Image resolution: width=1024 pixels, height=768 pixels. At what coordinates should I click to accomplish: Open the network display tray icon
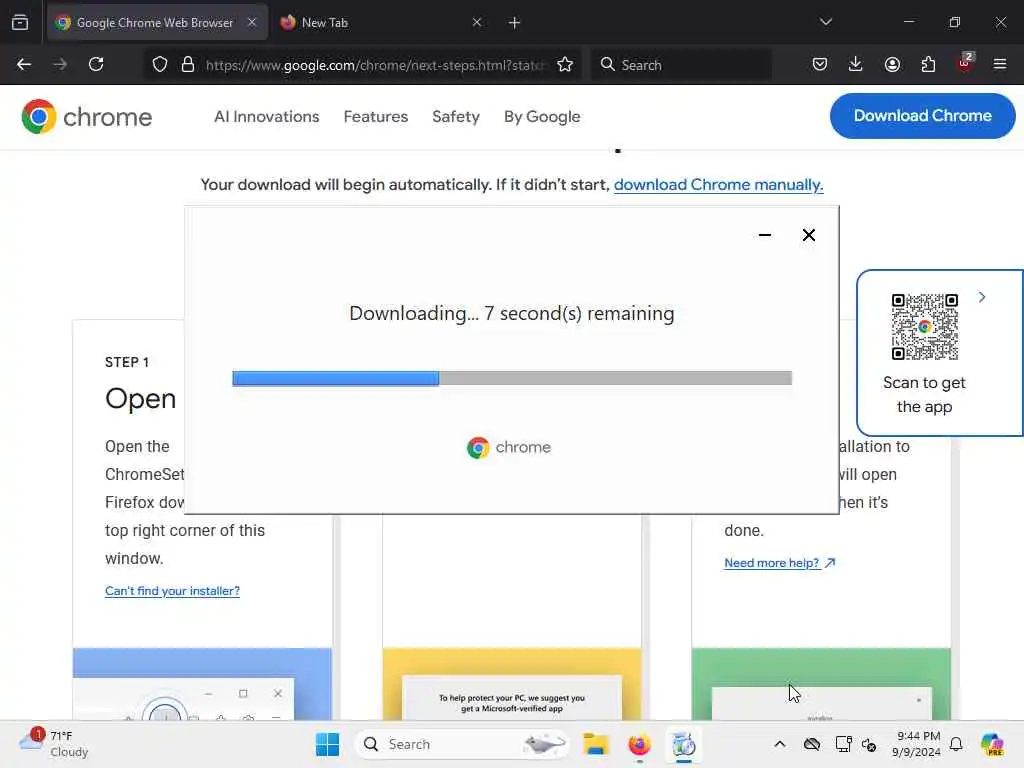pos(843,744)
